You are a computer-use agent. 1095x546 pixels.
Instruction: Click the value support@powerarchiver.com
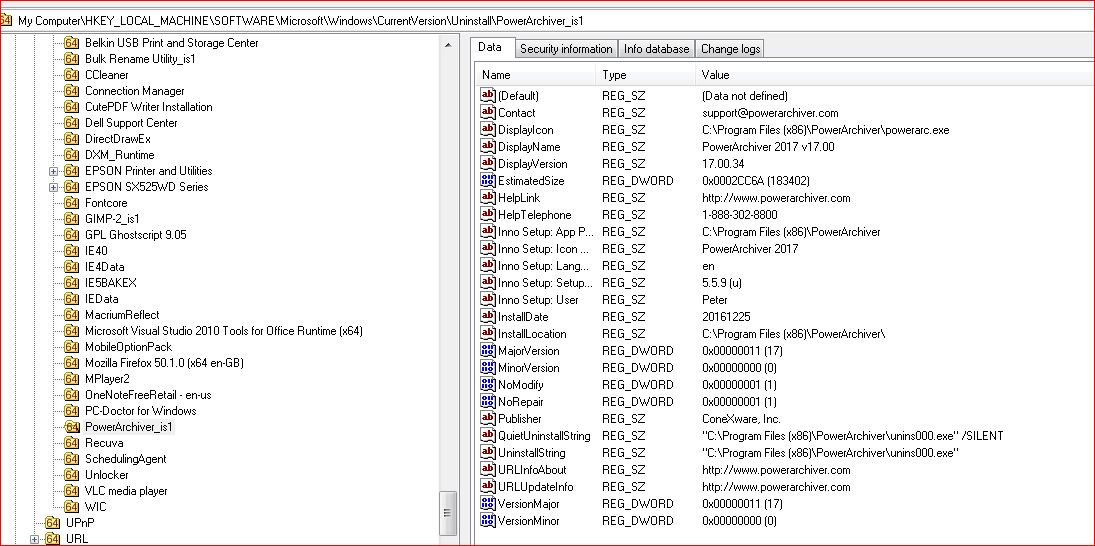[x=770, y=112]
